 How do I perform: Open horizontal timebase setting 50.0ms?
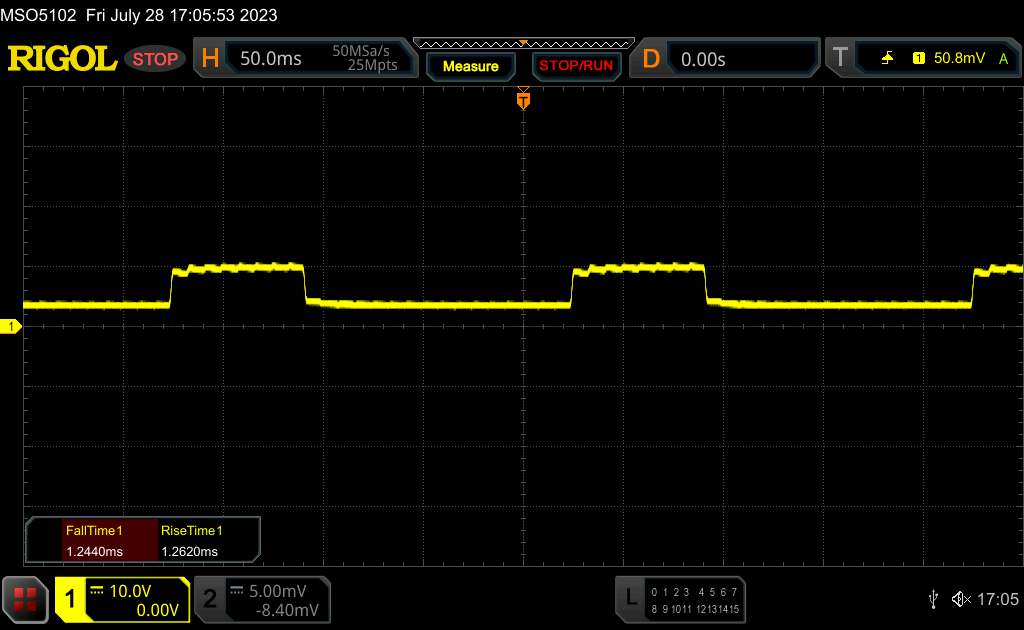click(306, 58)
